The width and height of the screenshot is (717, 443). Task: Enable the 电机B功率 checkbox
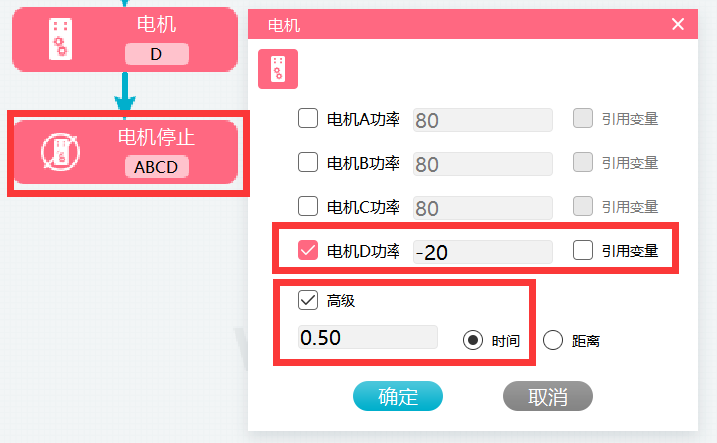308,162
